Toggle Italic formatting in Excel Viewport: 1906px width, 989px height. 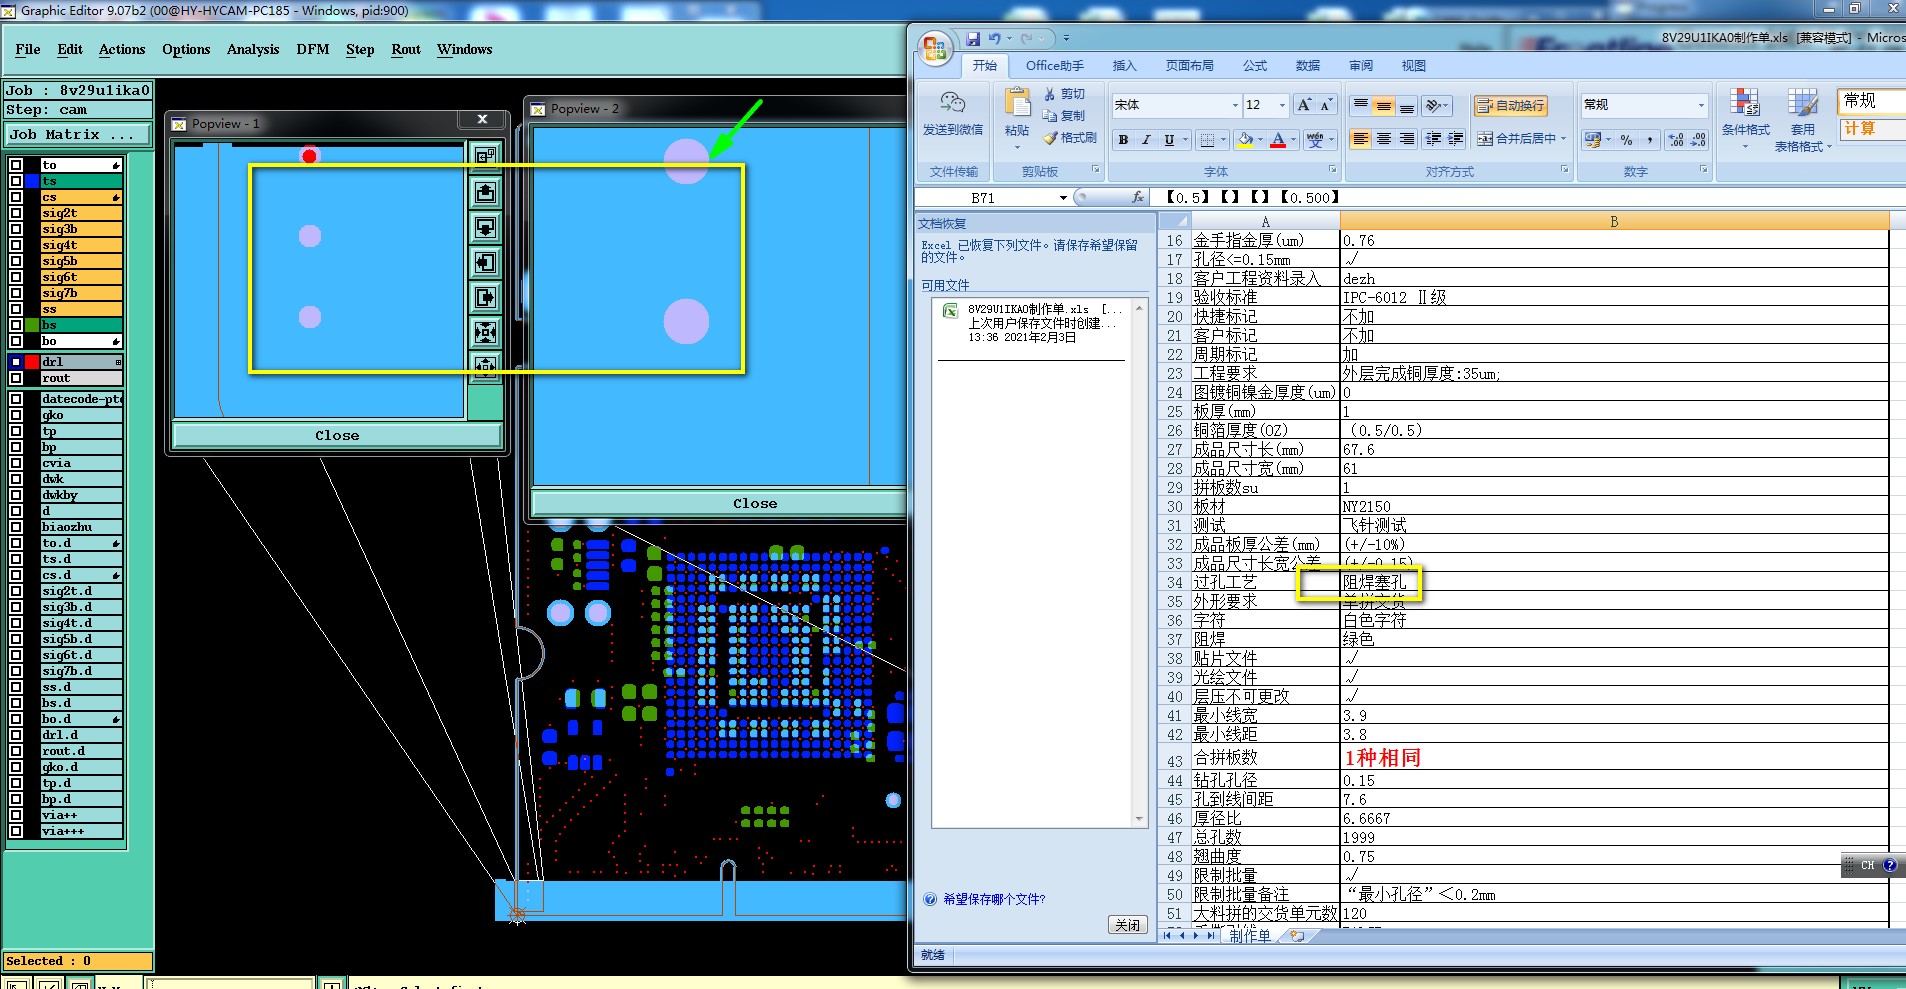click(x=1146, y=140)
